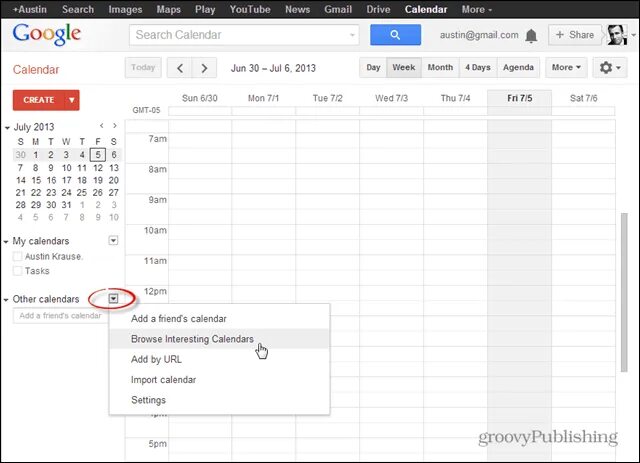This screenshot has height=463, width=640.
Task: Click the Calendar link in top bar
Action: (426, 9)
